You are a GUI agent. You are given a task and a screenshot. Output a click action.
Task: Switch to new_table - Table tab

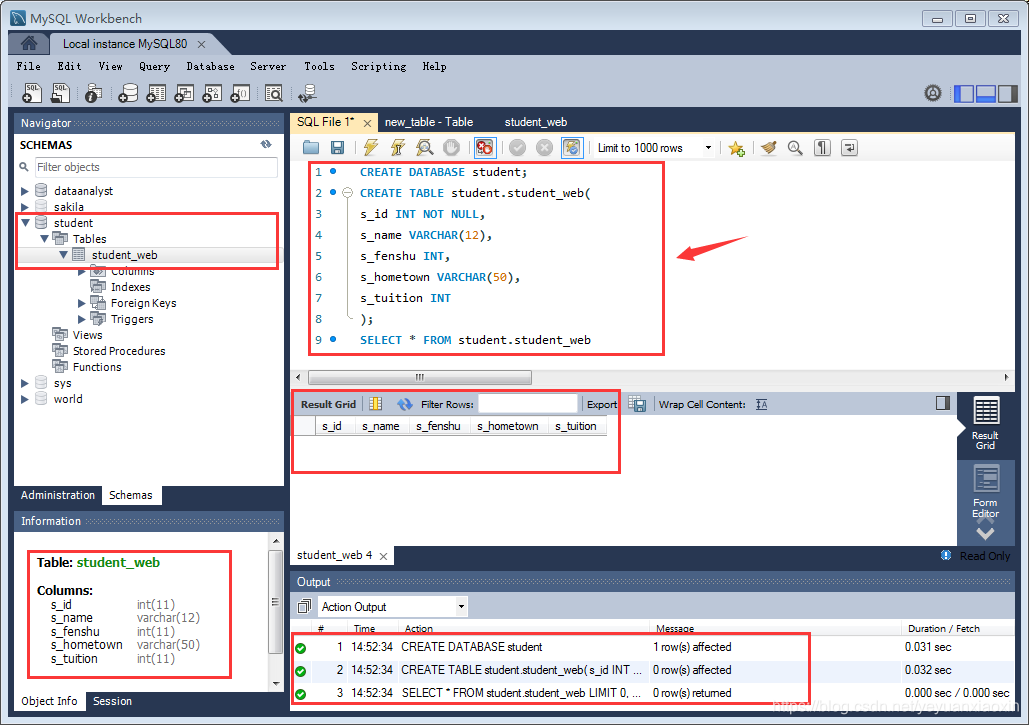click(429, 122)
